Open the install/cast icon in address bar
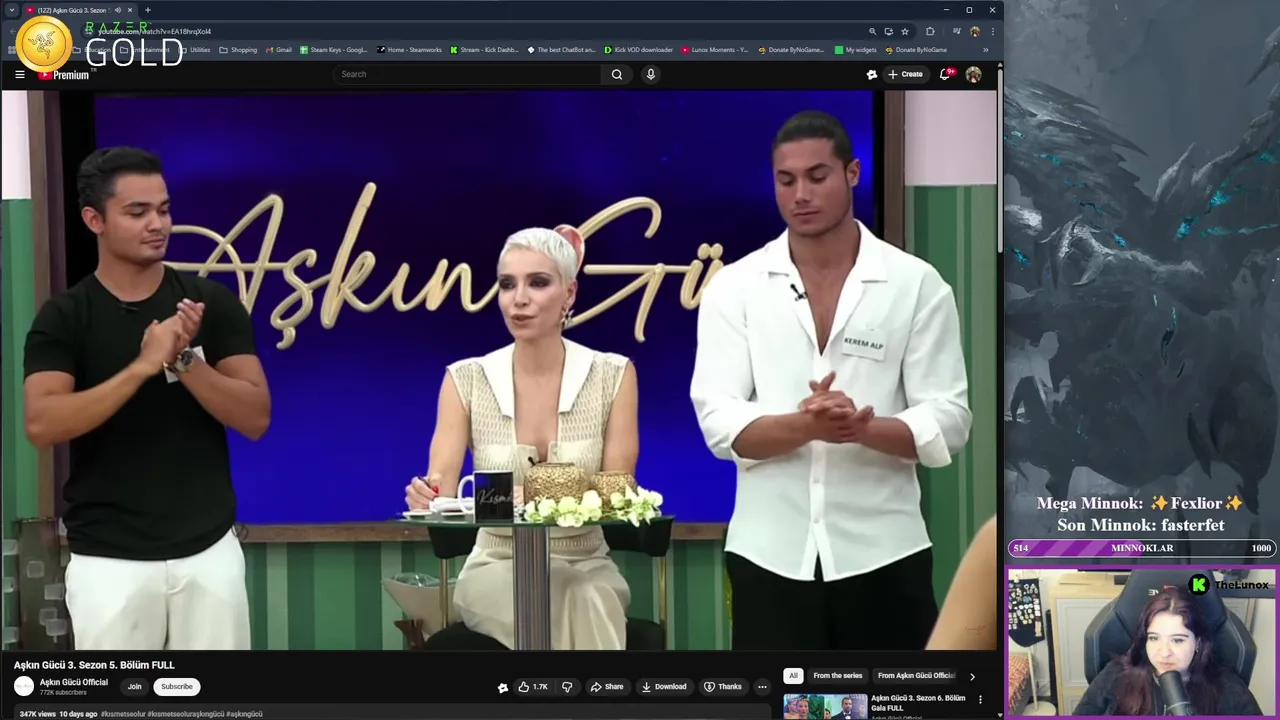Screen dimensions: 1280x720 (888, 31)
